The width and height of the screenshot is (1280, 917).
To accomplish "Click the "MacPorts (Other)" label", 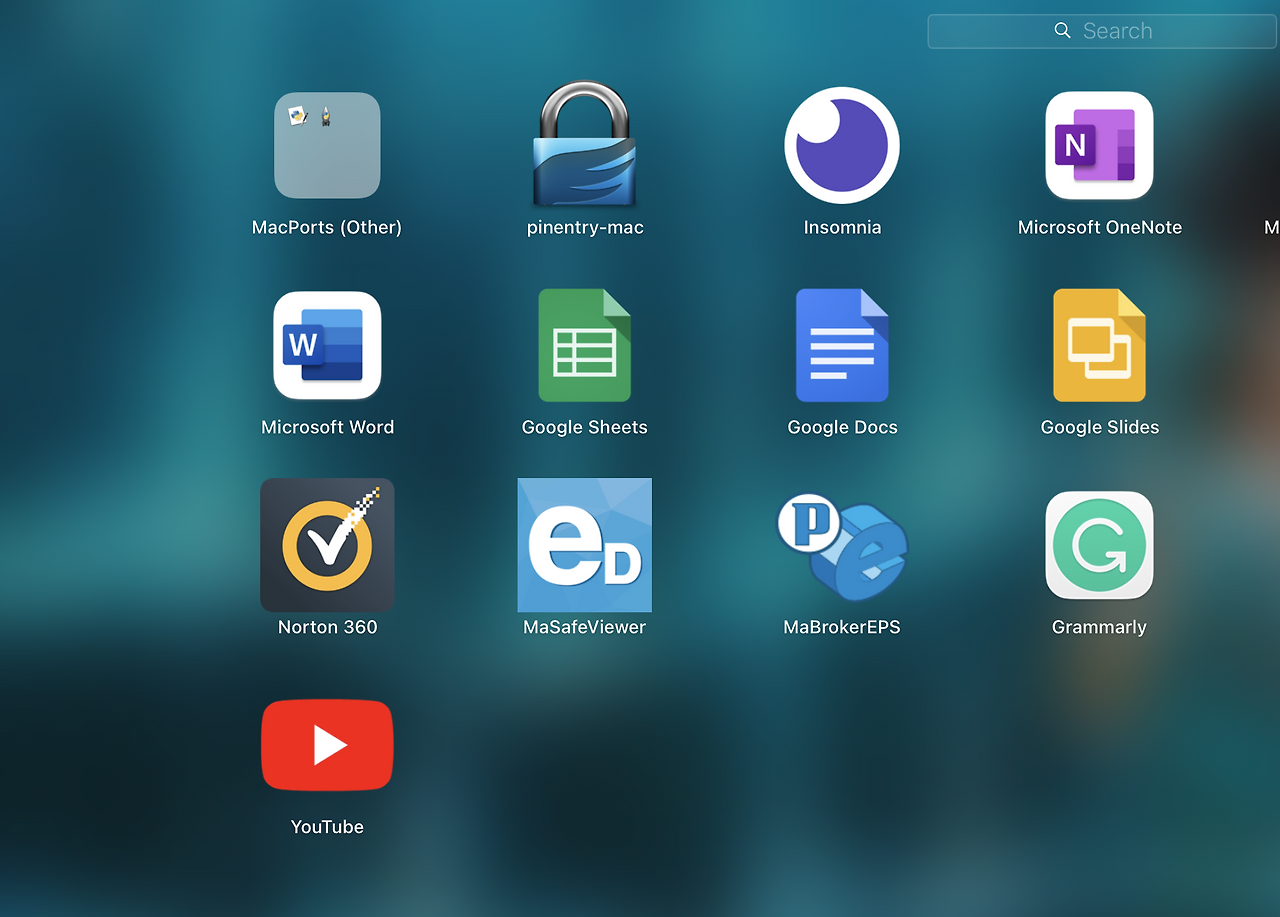I will 327,227.
